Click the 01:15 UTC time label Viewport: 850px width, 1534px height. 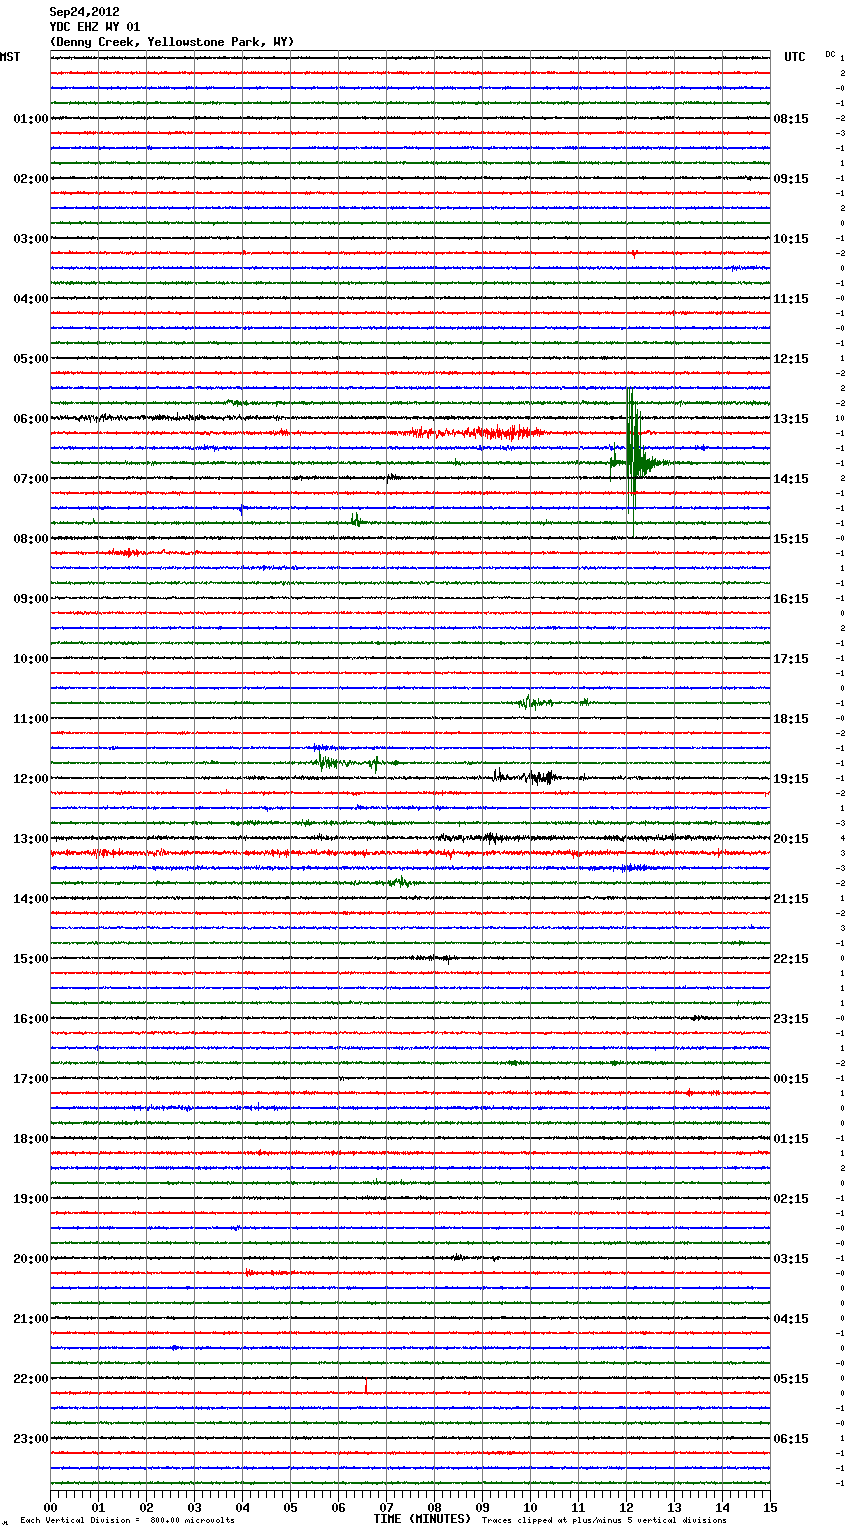(x=791, y=1139)
